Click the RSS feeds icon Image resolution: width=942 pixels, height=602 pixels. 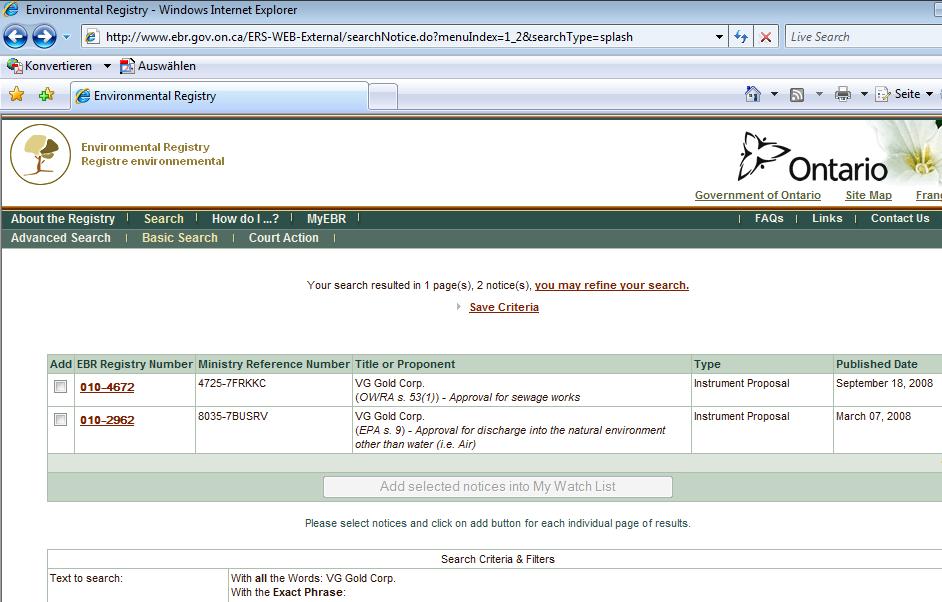coord(797,94)
